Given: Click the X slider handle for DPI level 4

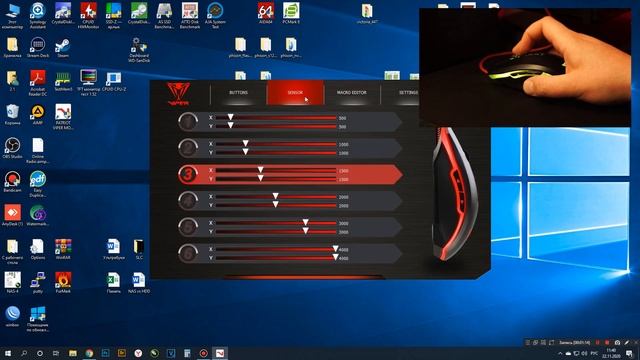Looking at the screenshot, I should pyautogui.click(x=276, y=196).
